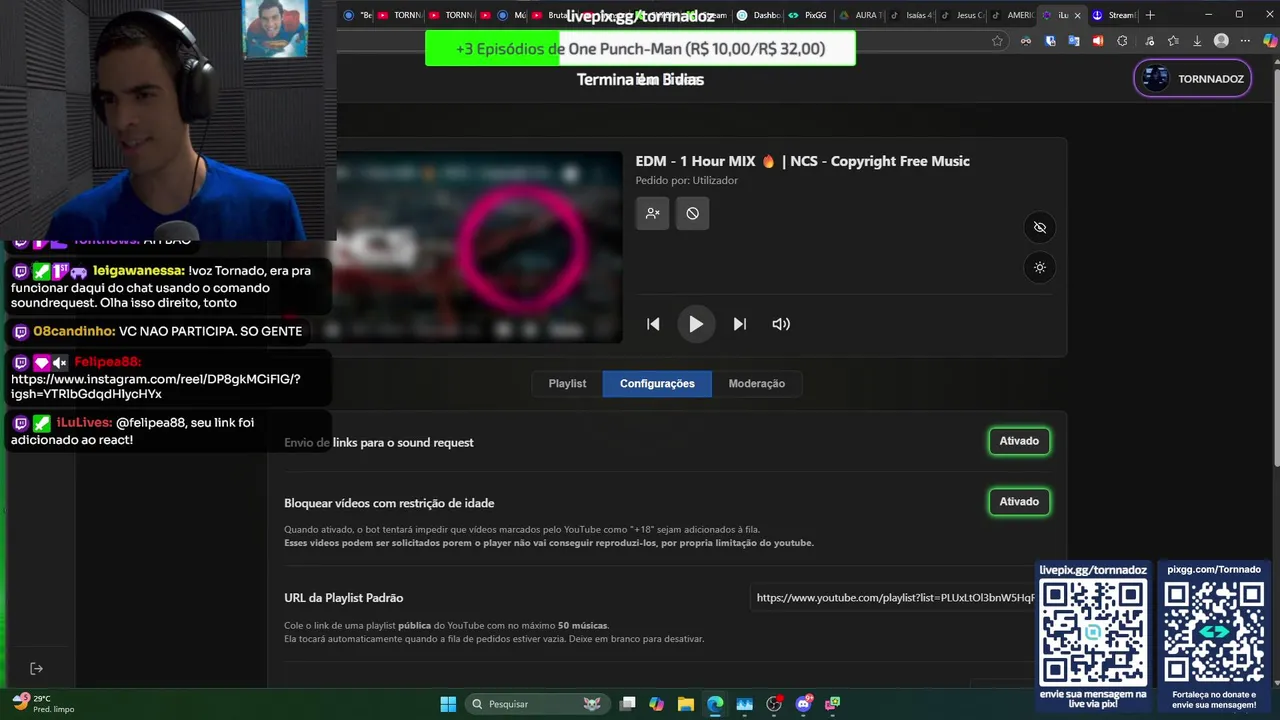The image size is (1280, 720).
Task: Toggle Ativado for blocking age-restricted videos
Action: 1019,502
